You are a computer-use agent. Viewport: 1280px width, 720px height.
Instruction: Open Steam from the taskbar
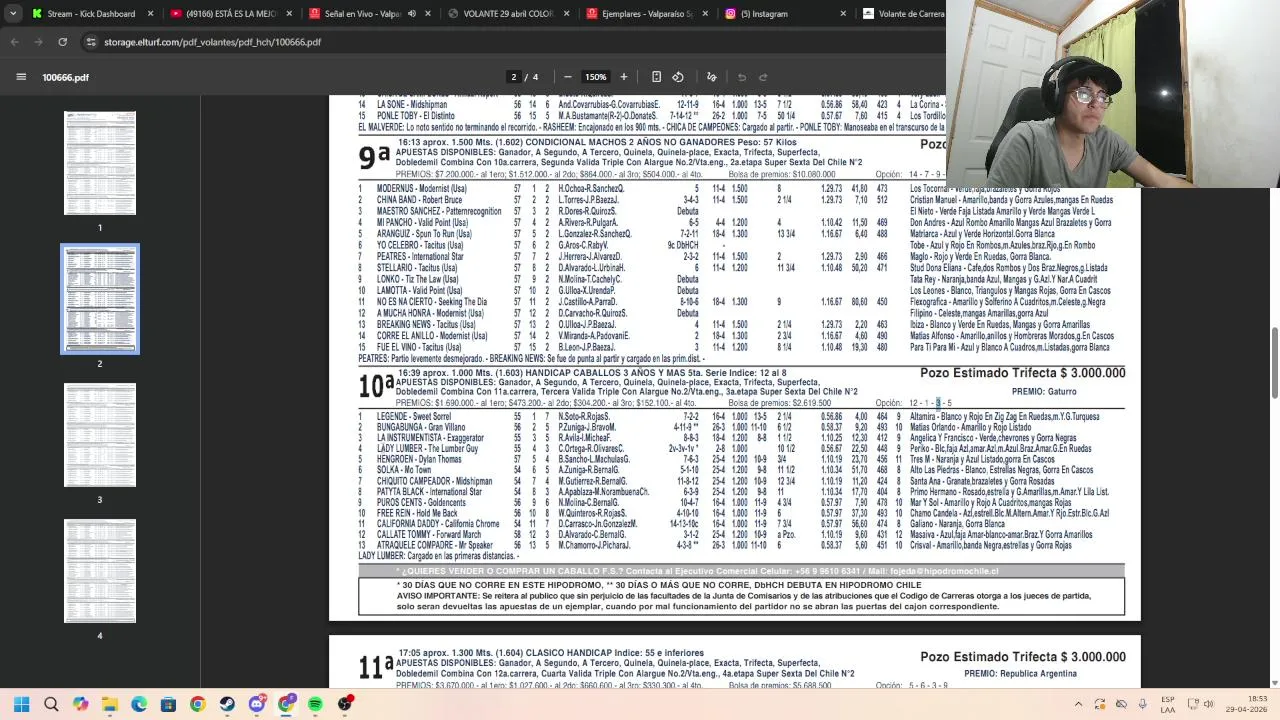[227, 704]
